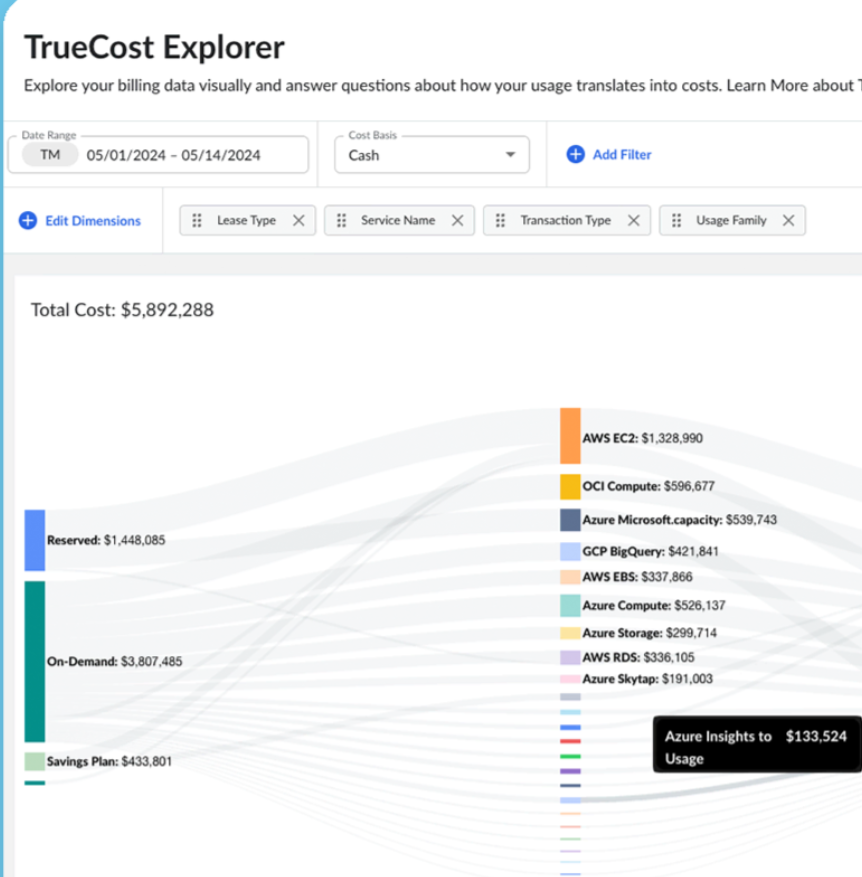Image resolution: width=862 pixels, height=877 pixels.
Task: Click the 'Azure Compute: $526,137' label
Action: (x=654, y=605)
